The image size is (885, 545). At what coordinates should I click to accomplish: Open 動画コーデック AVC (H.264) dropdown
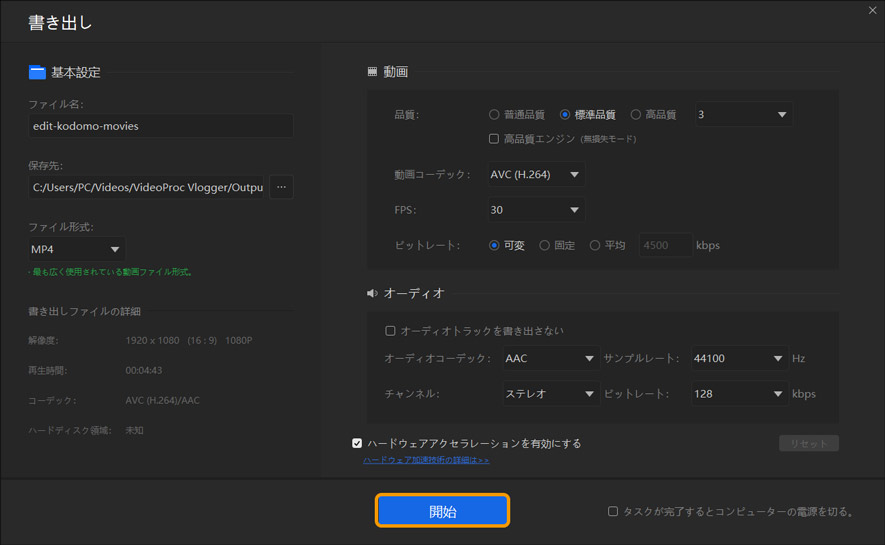(536, 174)
